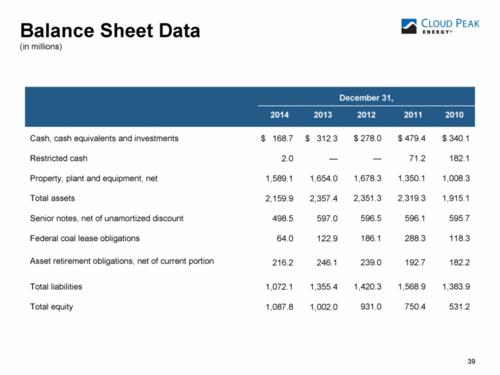Click the Total equity row label
Screen dimensions: 500x375
(x=51, y=307)
